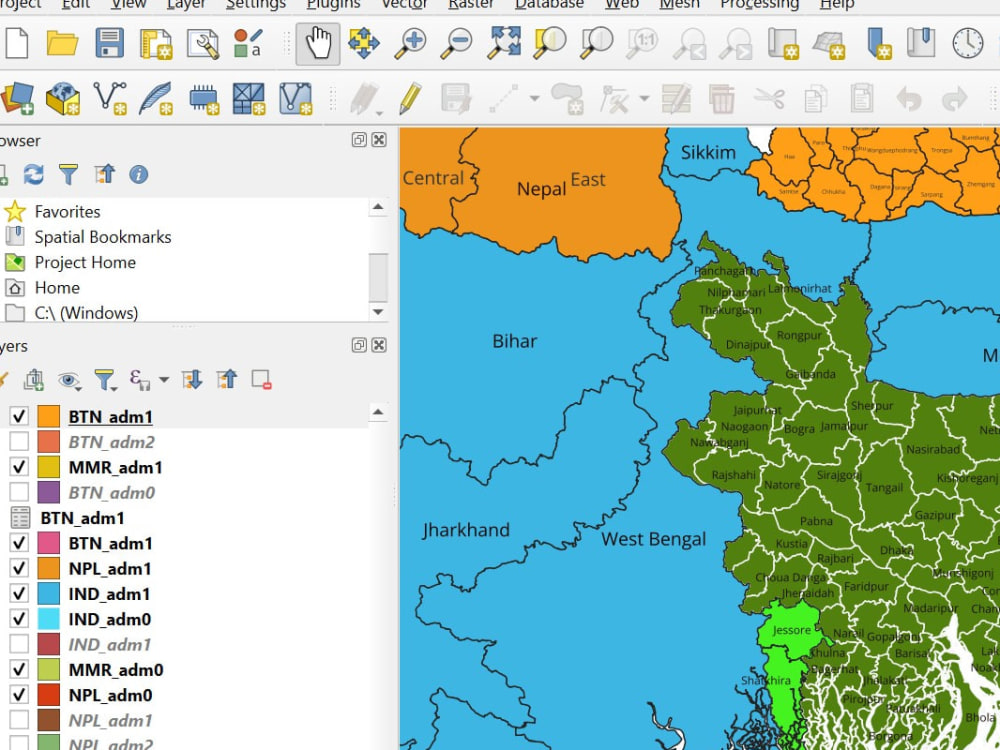Toggle the pink BTN_adm1 layer checkbox
The height and width of the screenshot is (750, 1000).
click(x=19, y=543)
